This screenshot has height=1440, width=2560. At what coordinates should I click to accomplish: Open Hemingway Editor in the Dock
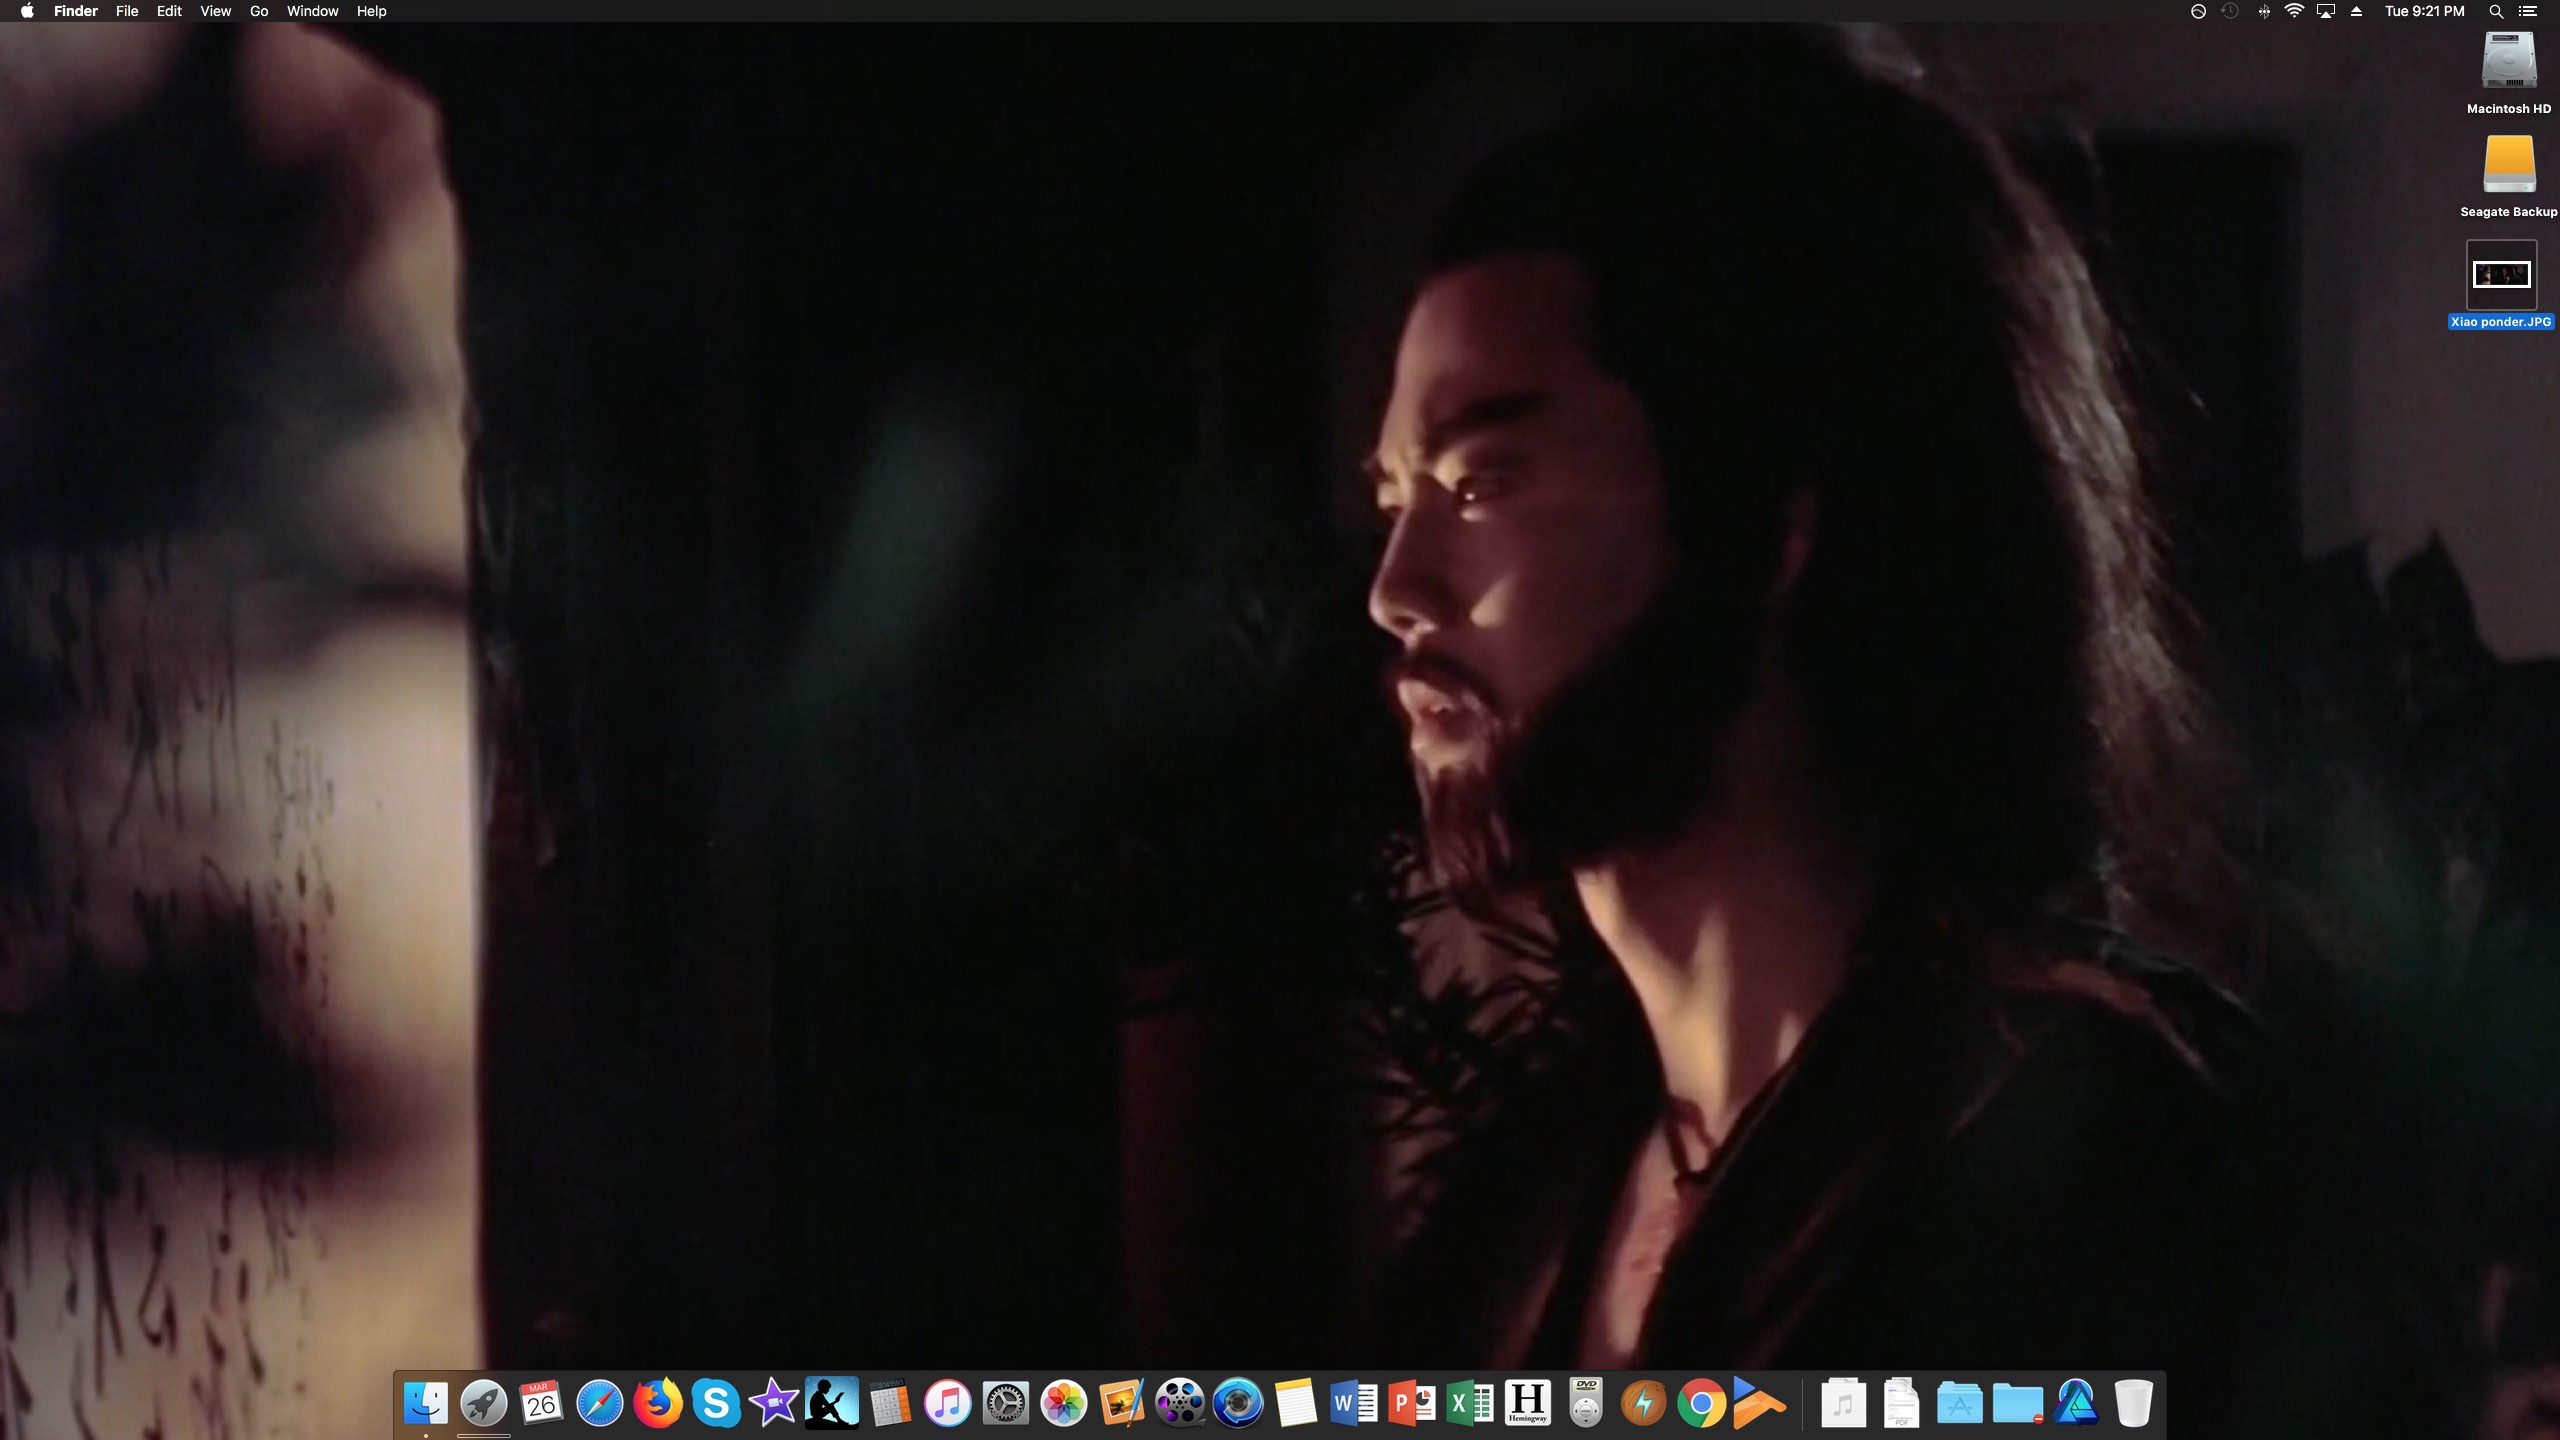(1527, 1403)
